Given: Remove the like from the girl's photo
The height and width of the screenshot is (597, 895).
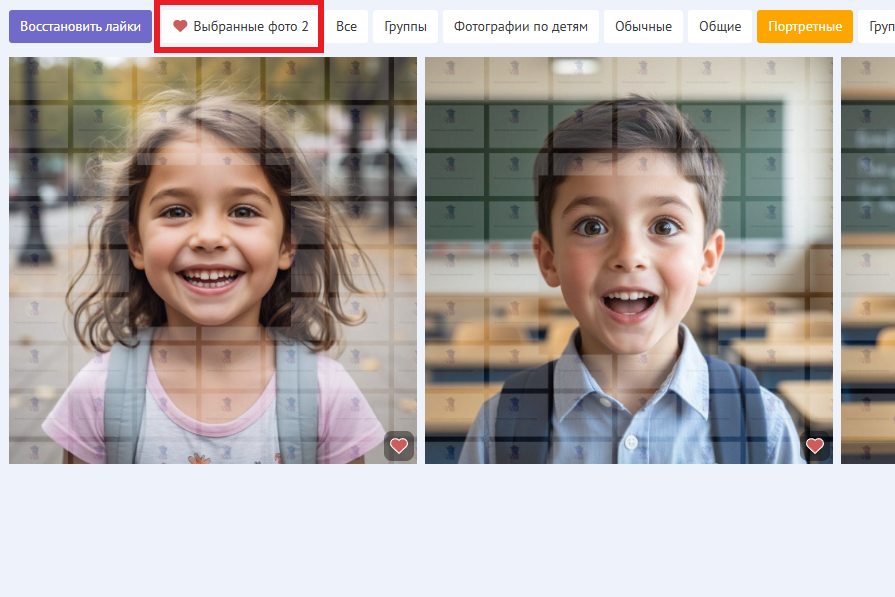Looking at the screenshot, I should pyautogui.click(x=399, y=446).
